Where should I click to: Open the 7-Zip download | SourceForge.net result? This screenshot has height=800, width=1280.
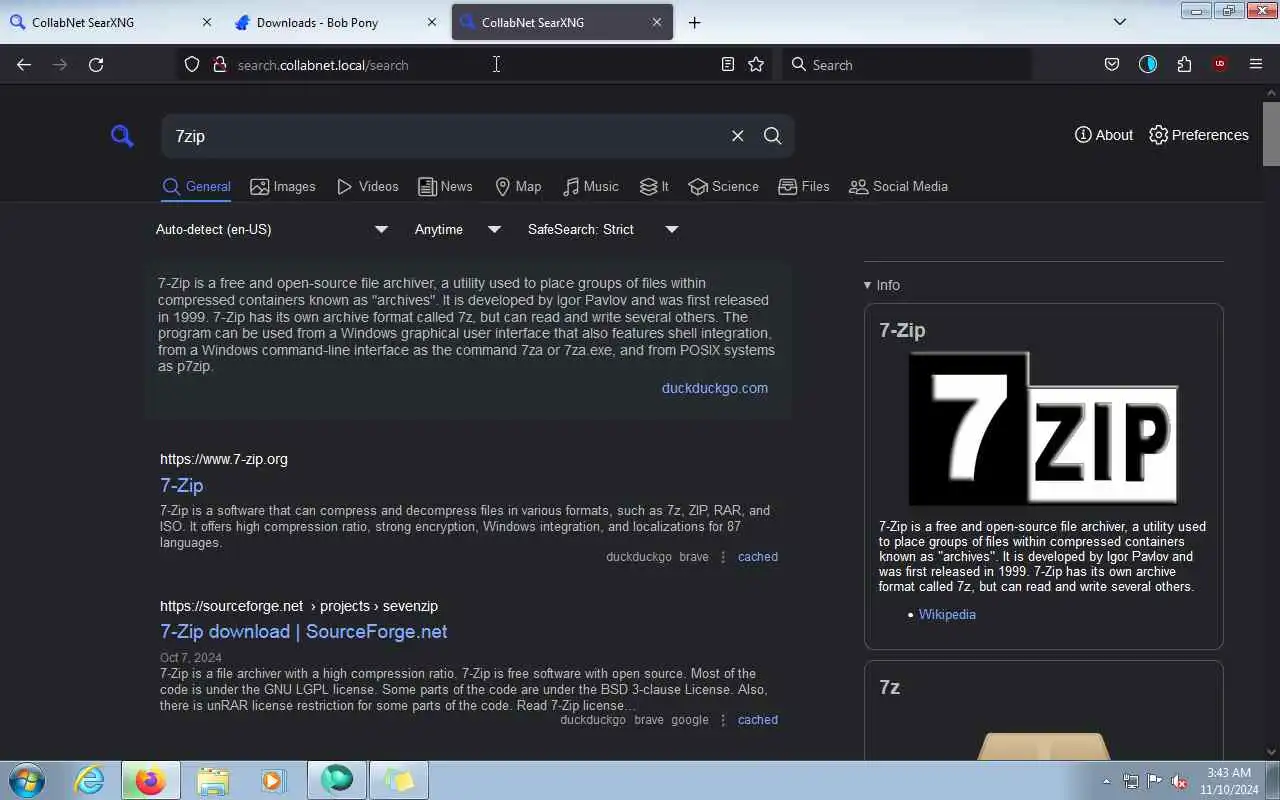pos(303,632)
